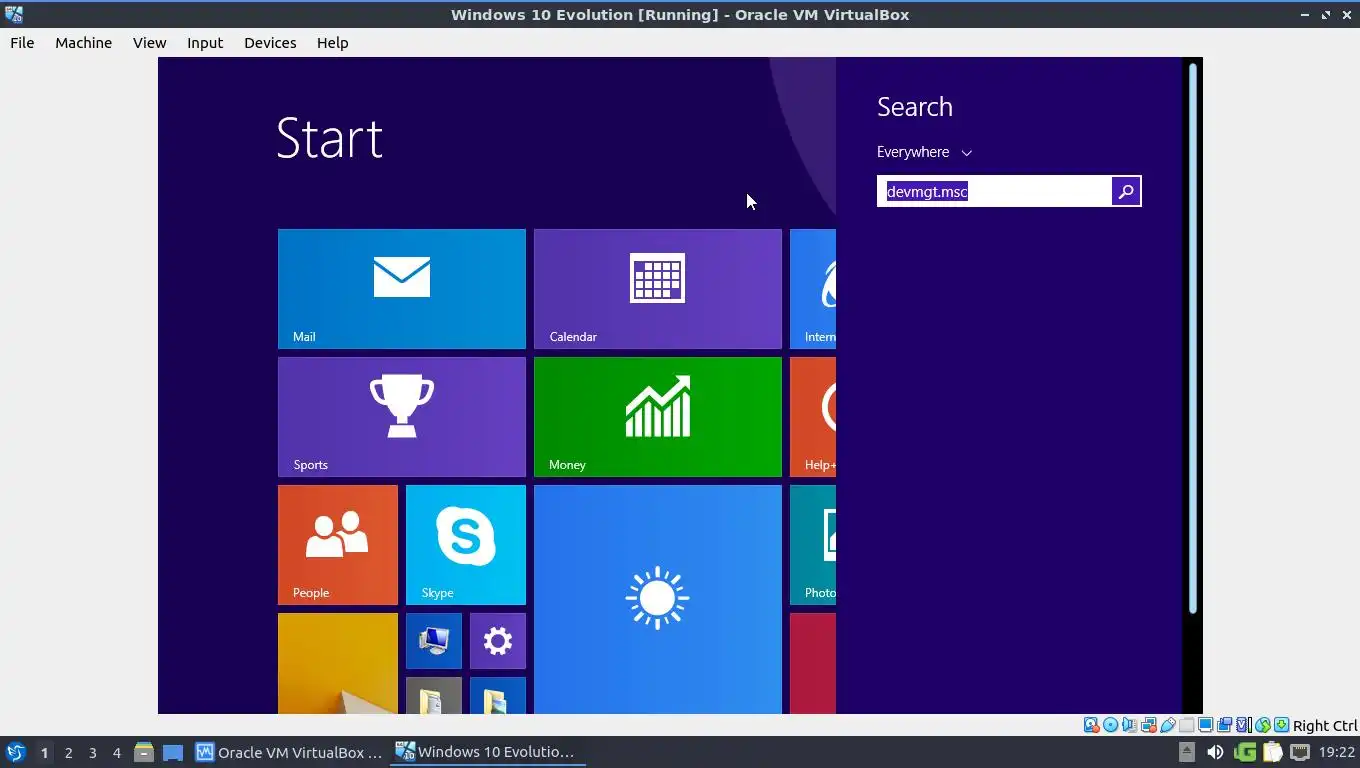Click the green G tray icon
The width and height of the screenshot is (1360, 768).
pos(1245,752)
